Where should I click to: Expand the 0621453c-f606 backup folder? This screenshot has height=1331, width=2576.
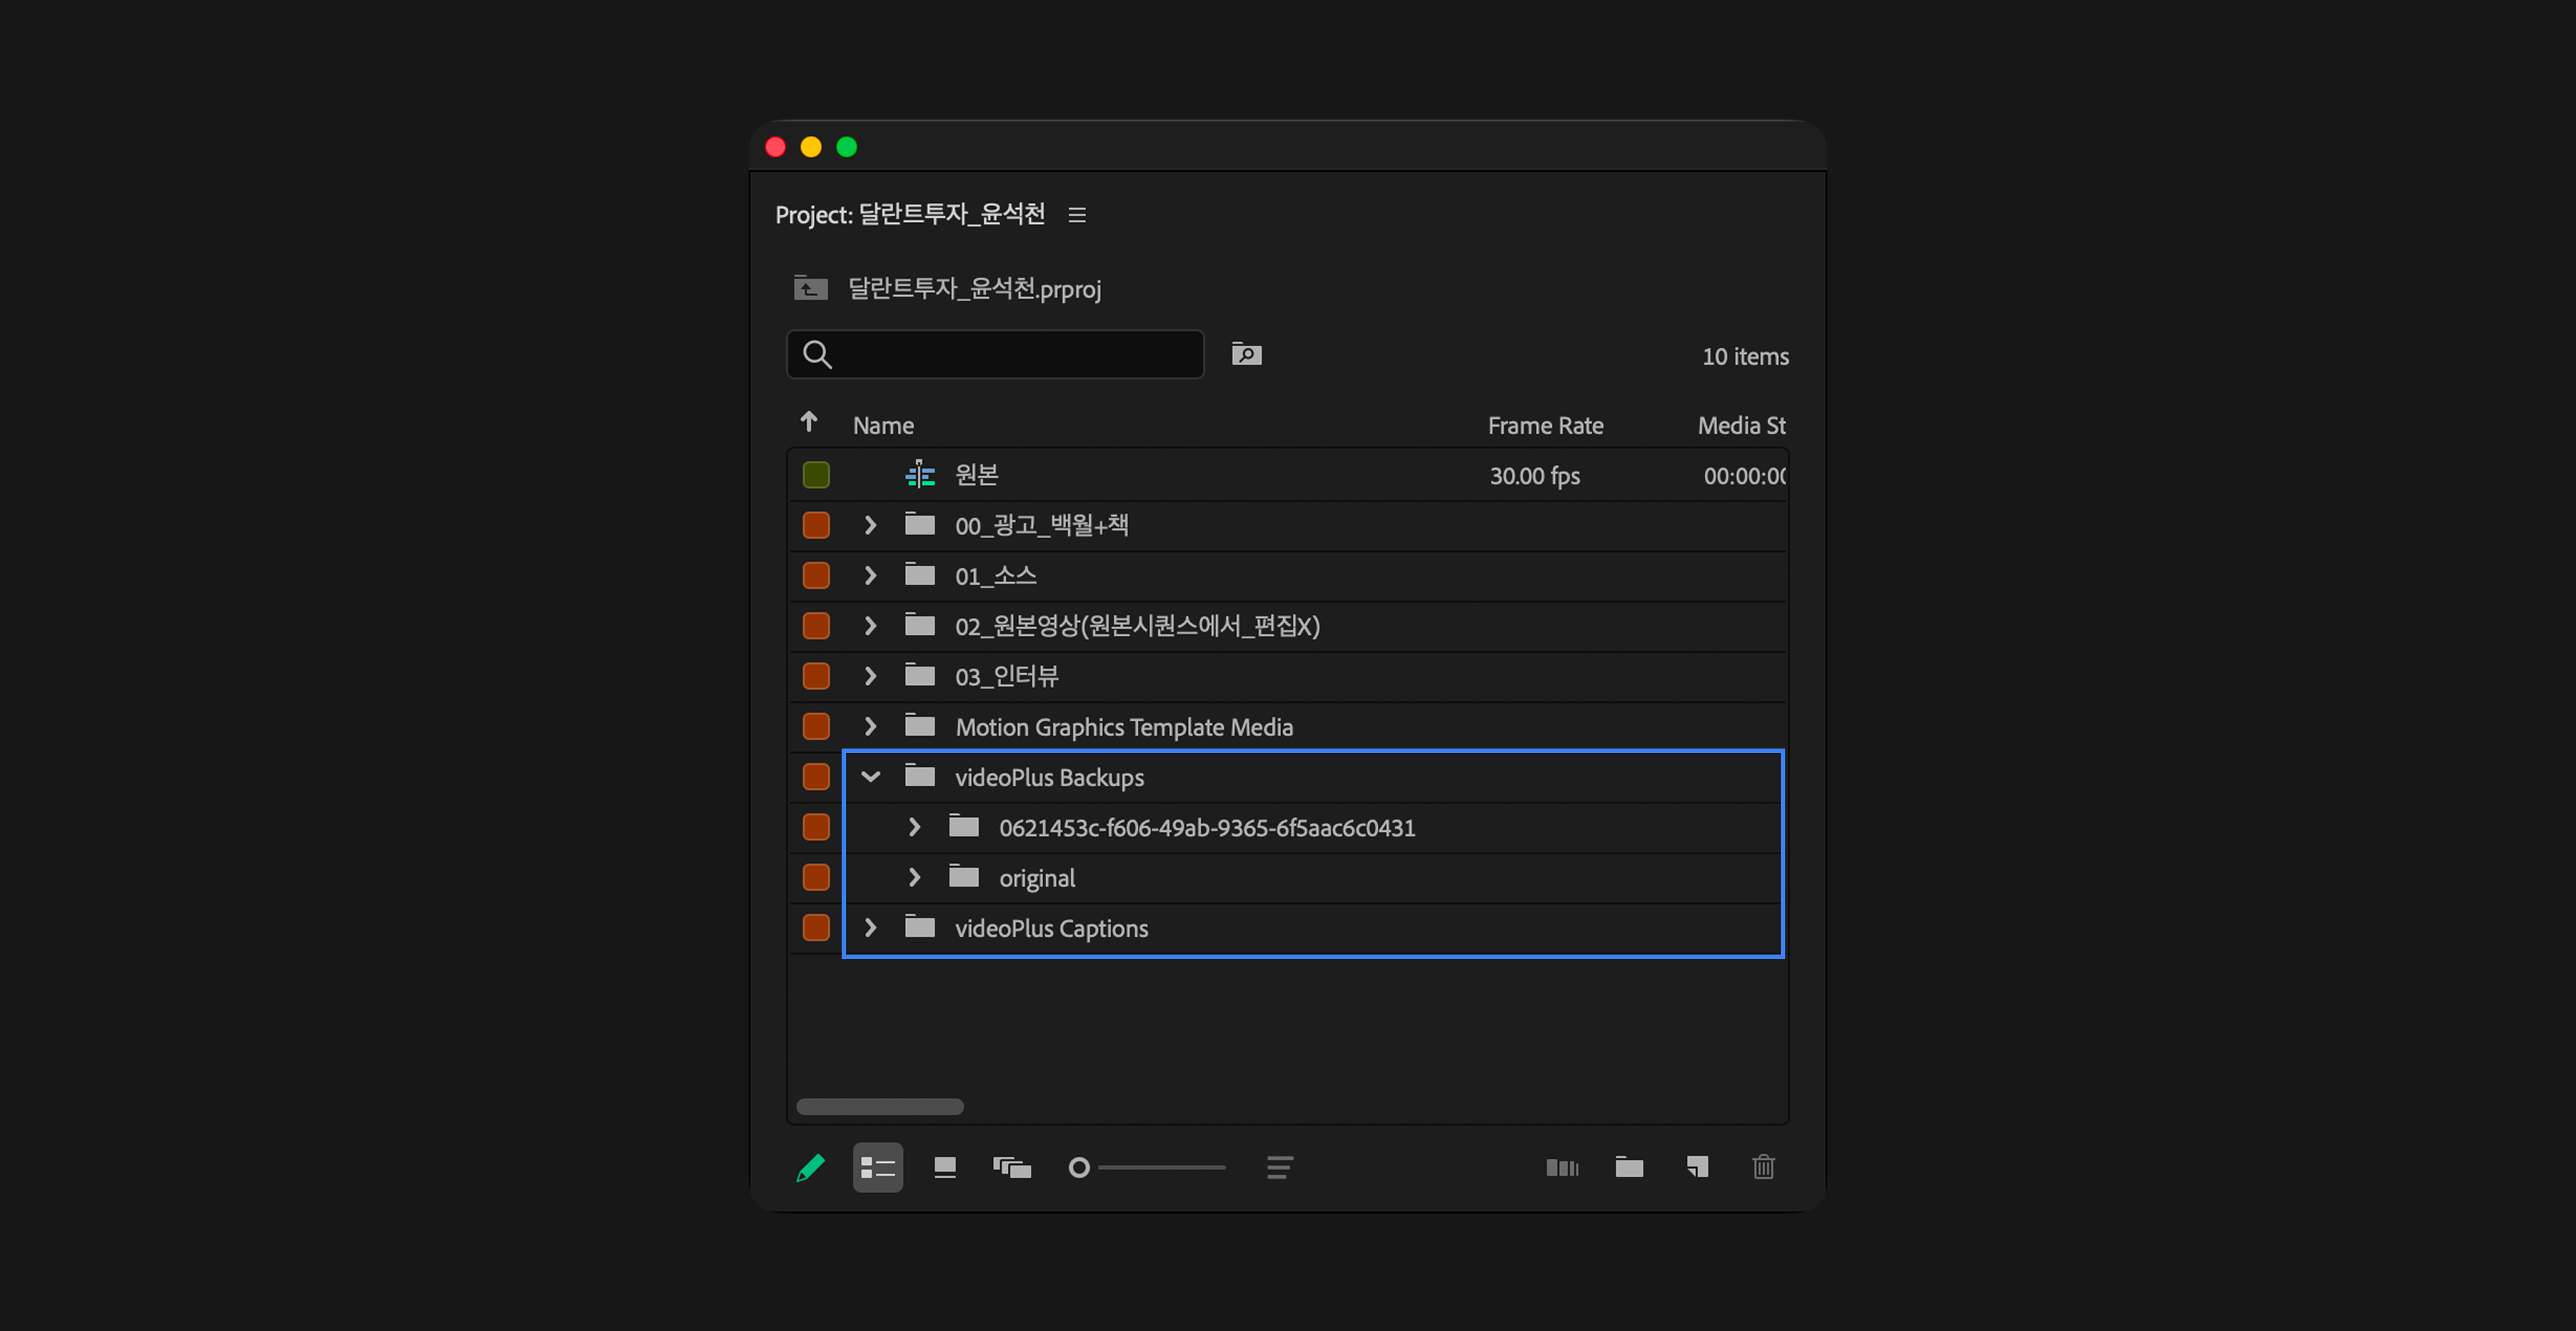tap(914, 827)
